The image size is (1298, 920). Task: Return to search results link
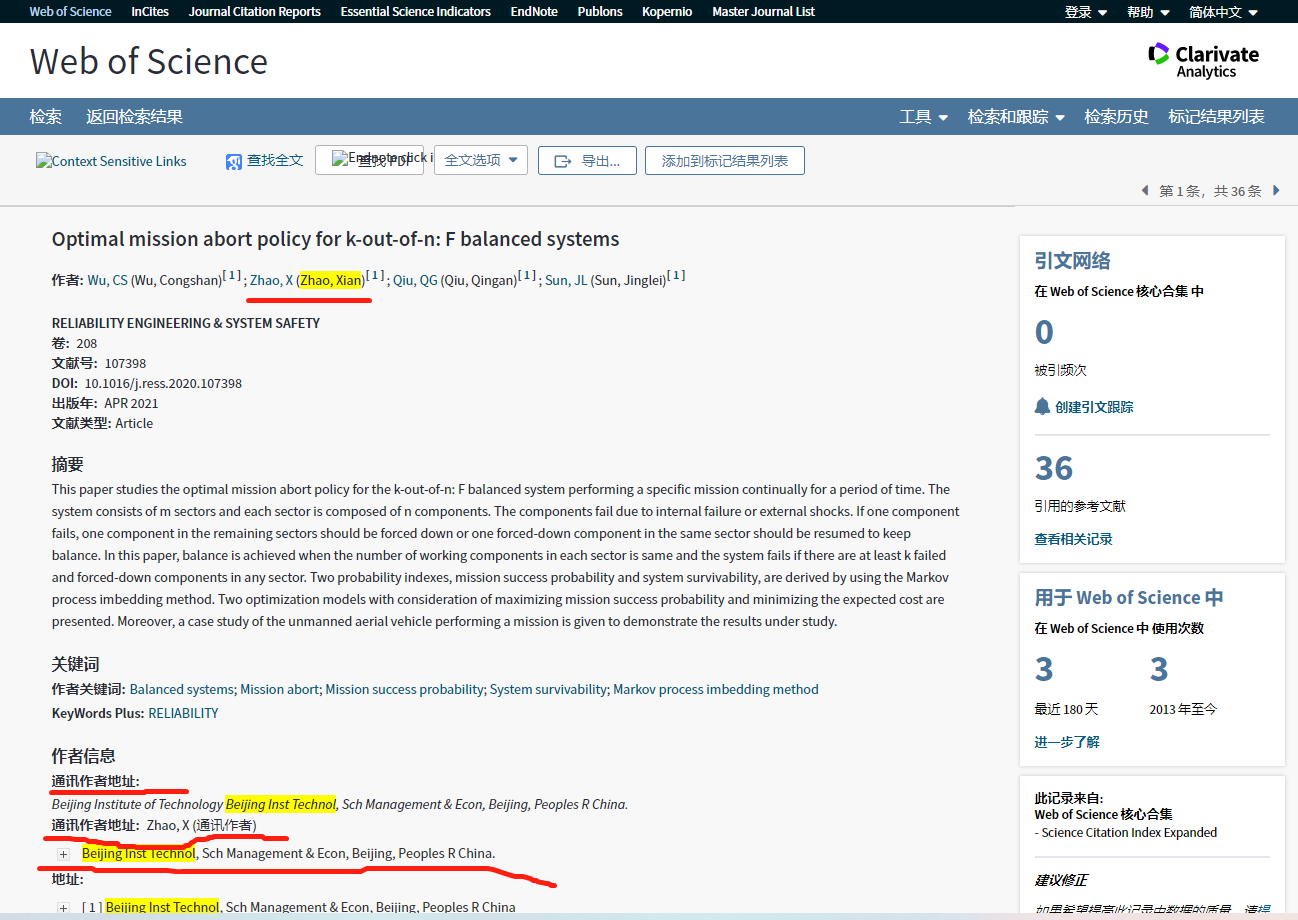[134, 117]
